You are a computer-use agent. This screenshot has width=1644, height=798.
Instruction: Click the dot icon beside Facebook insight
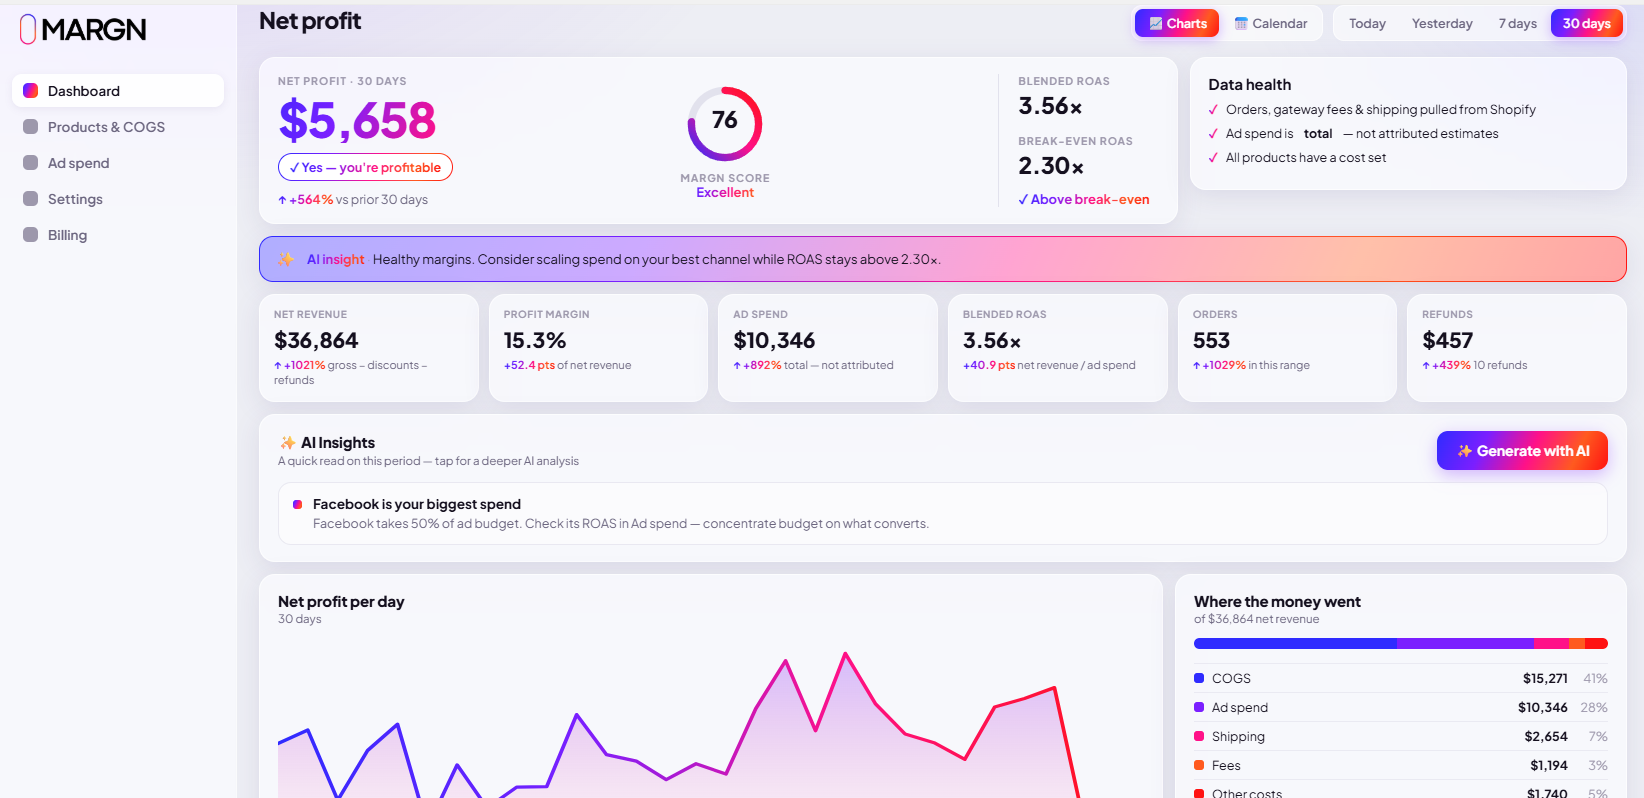pyautogui.click(x=297, y=505)
